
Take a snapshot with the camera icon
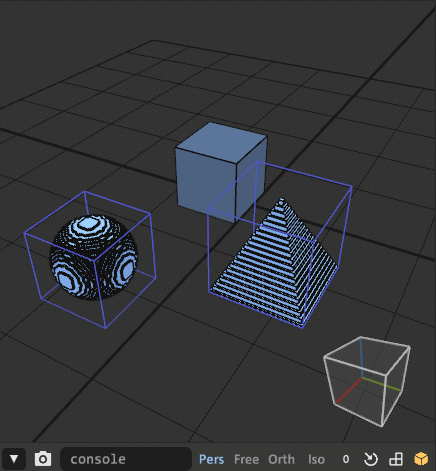pos(43,459)
